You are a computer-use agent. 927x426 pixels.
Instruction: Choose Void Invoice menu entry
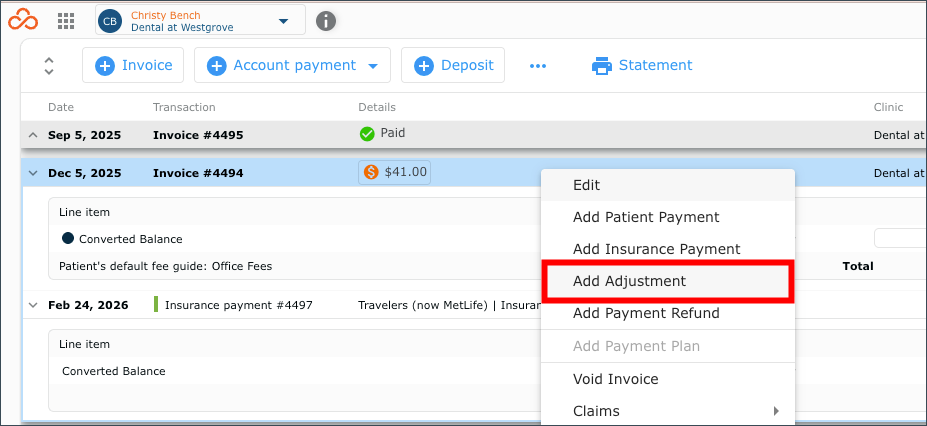[x=668, y=379]
